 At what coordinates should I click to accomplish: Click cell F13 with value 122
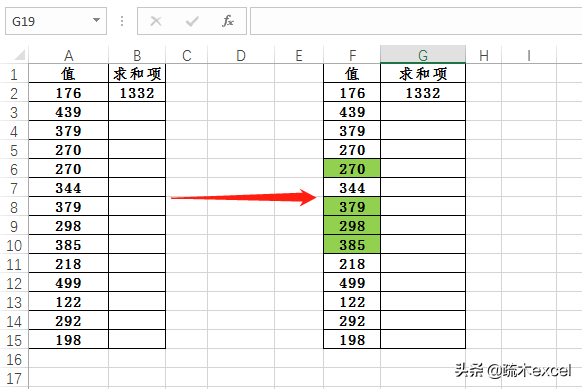coord(352,302)
